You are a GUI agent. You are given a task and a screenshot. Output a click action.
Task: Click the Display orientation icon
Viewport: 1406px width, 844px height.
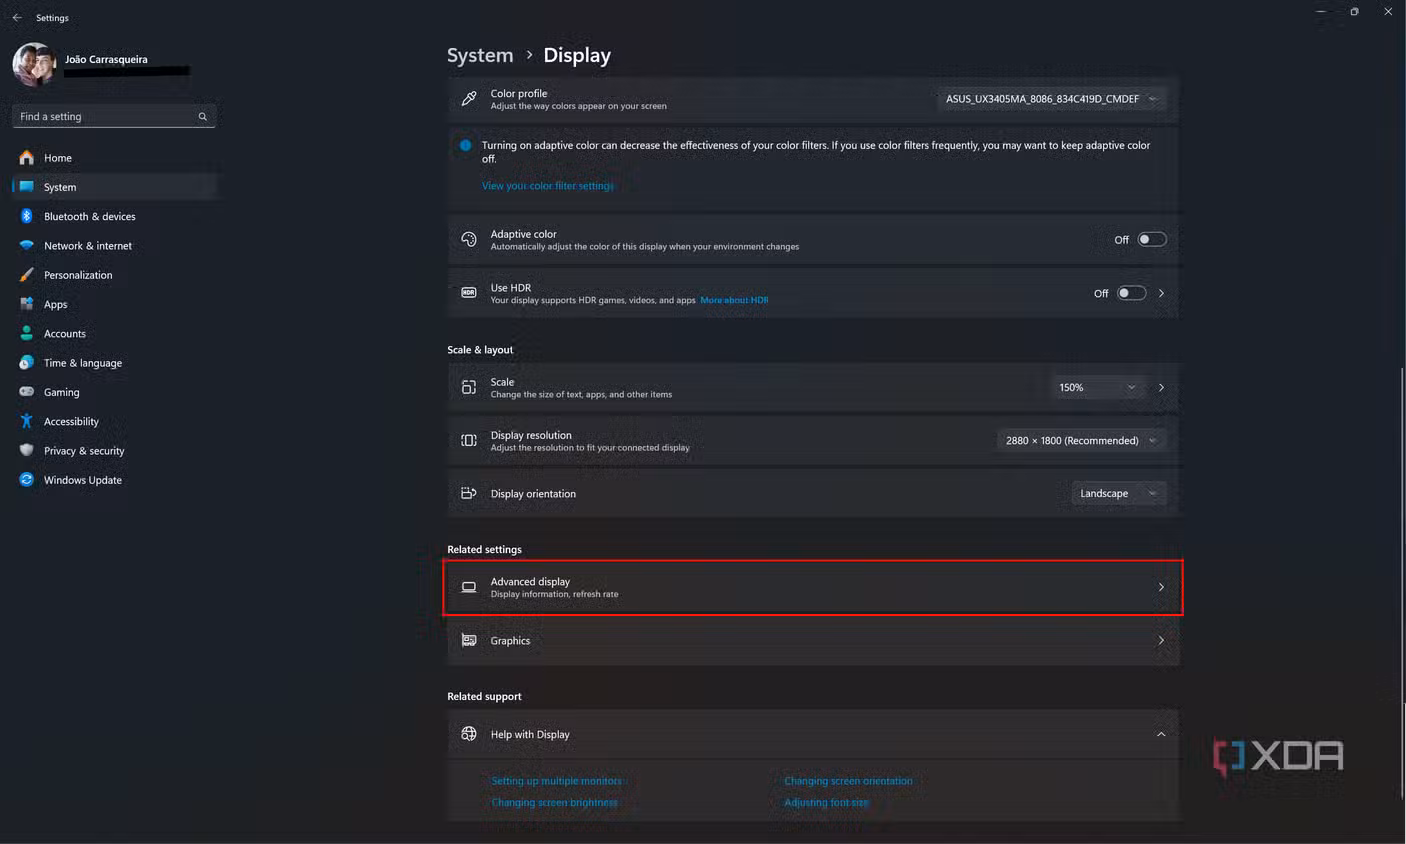(x=469, y=493)
